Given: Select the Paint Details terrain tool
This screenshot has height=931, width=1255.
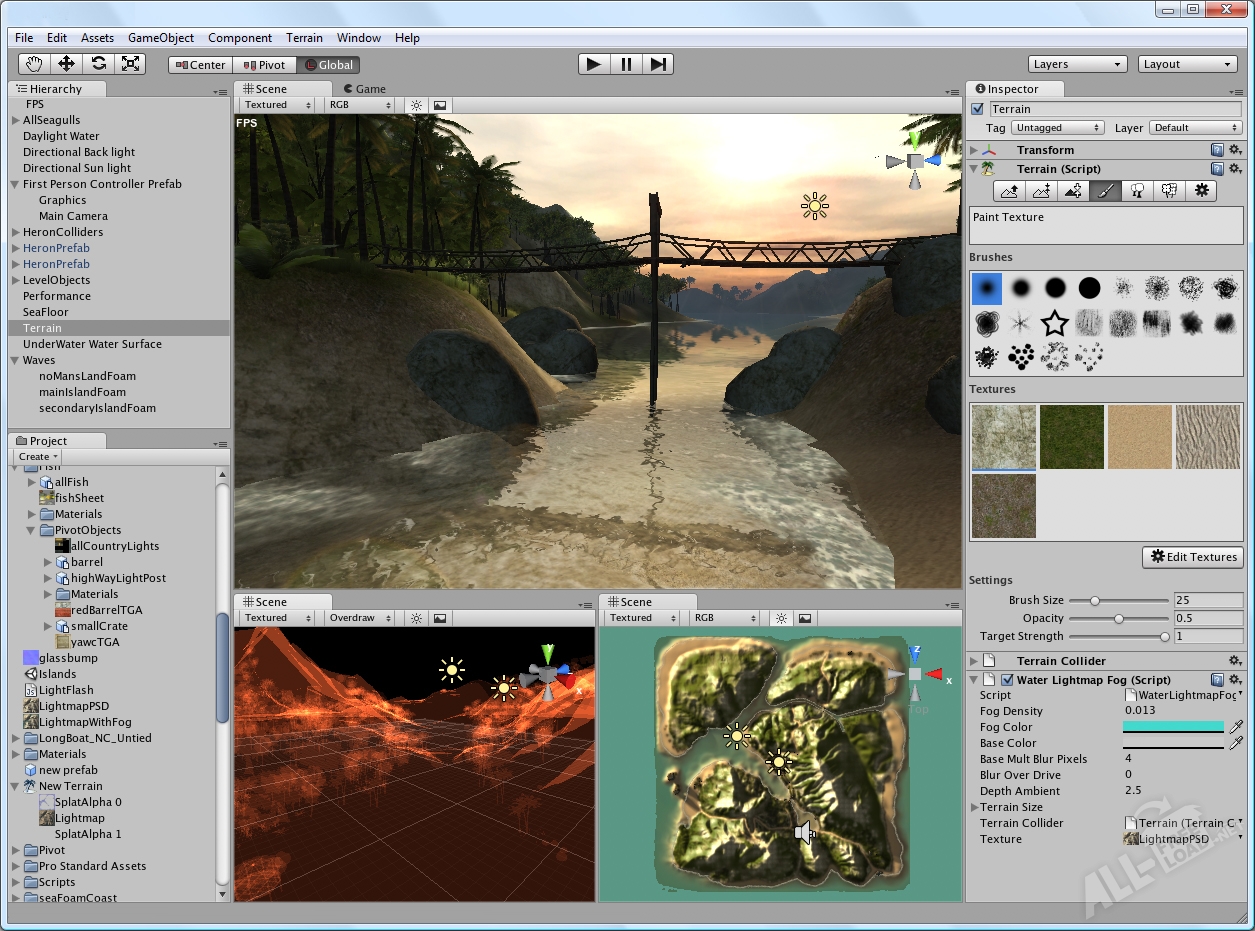Looking at the screenshot, I should pos(1169,191).
